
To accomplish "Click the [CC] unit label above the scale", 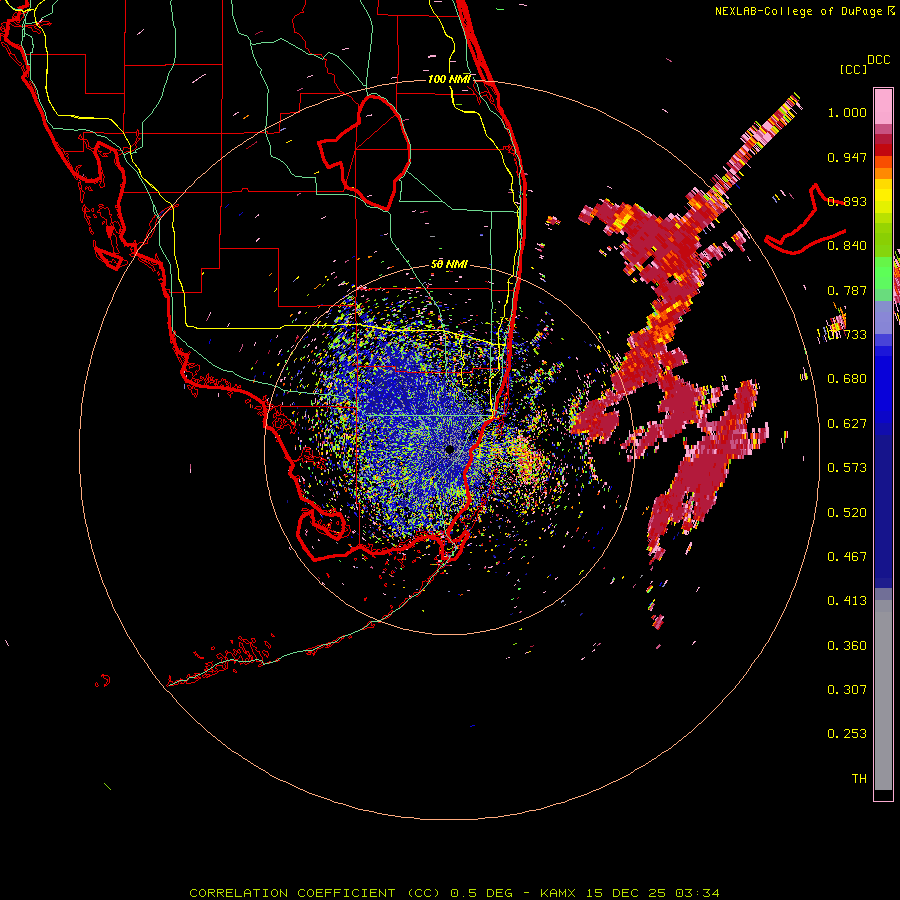I will click(x=853, y=69).
